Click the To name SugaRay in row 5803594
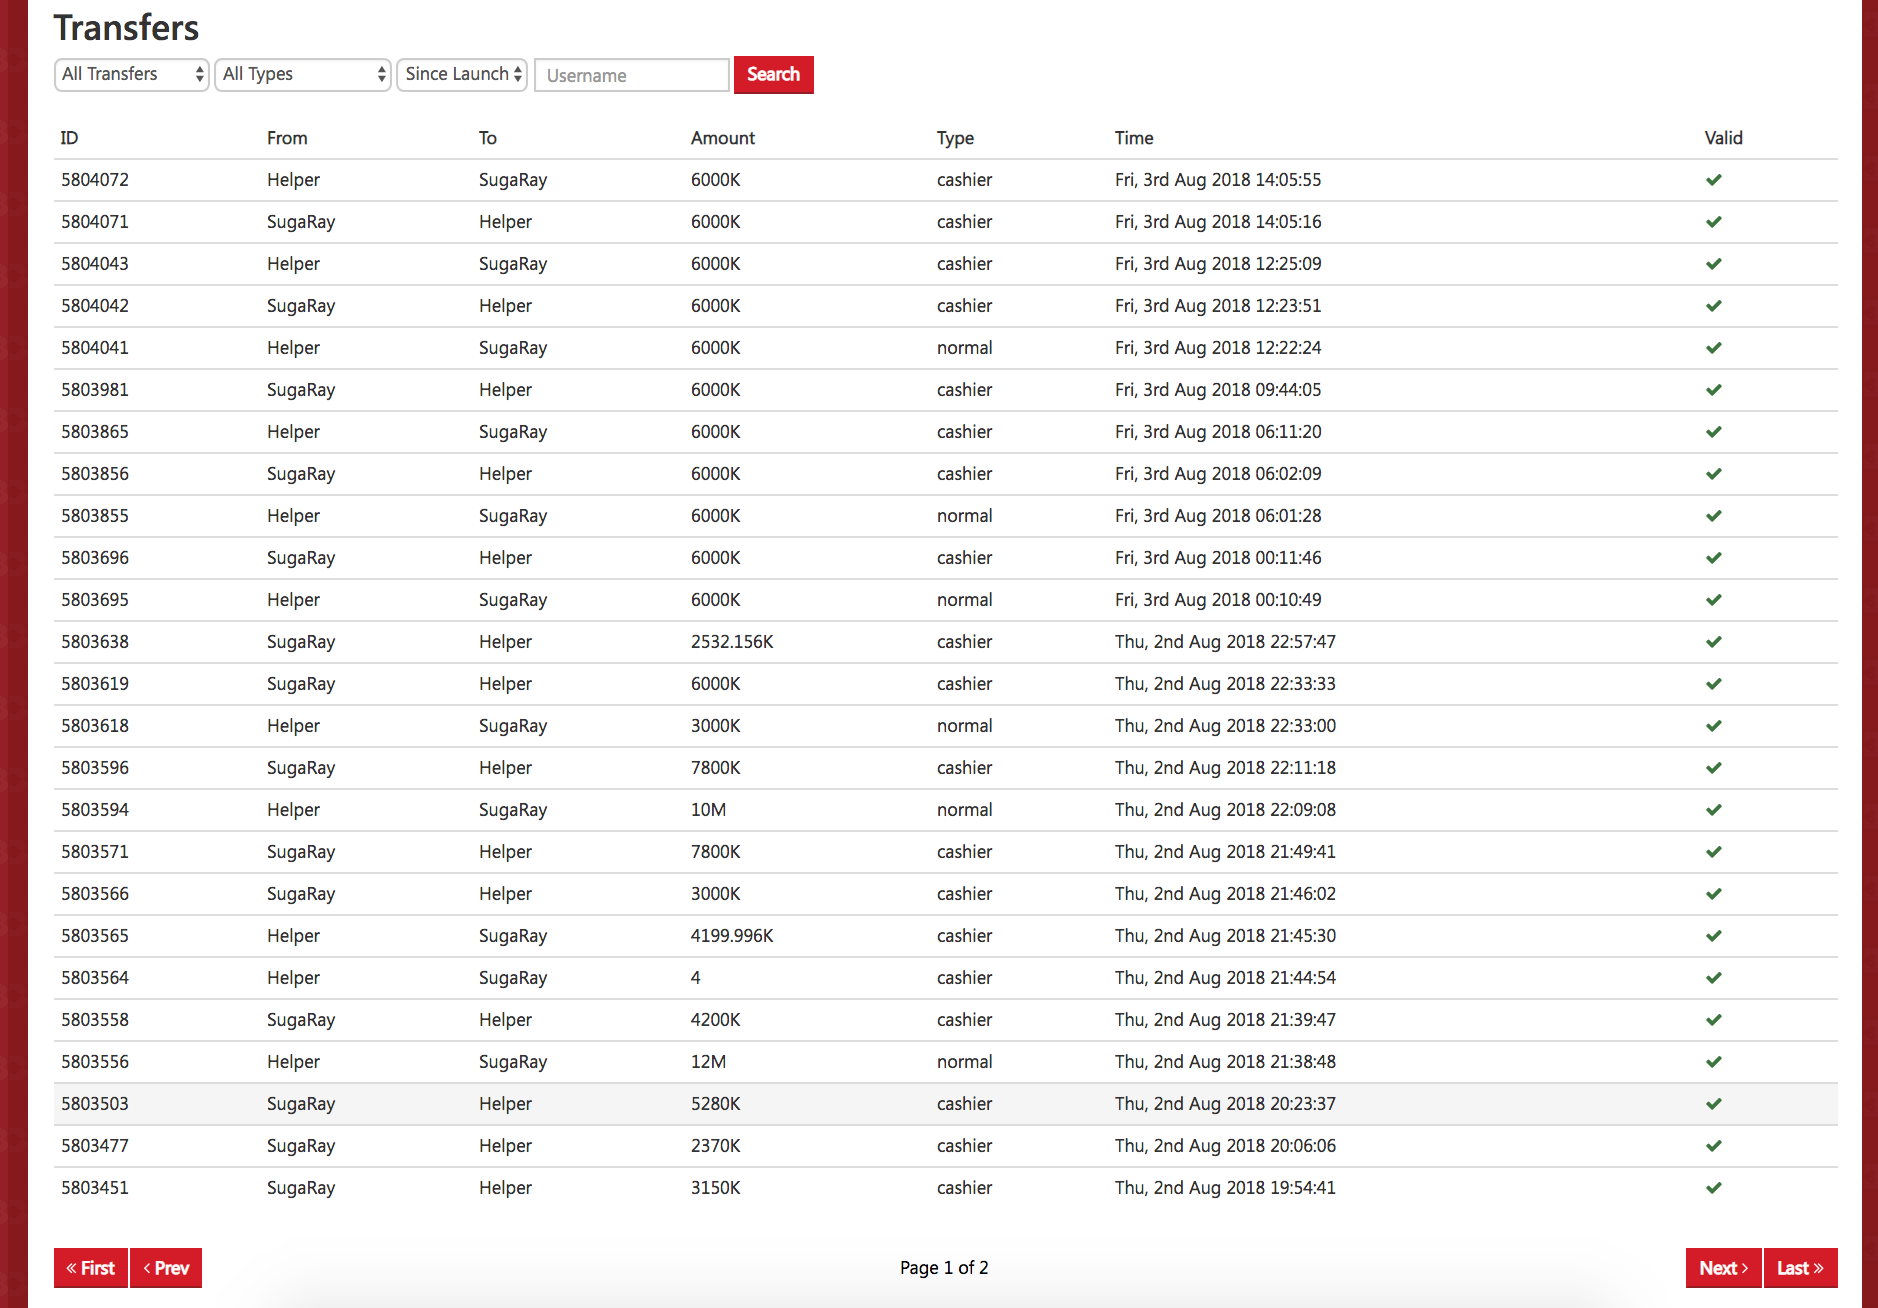Screen dimensions: 1878x1308 [x=513, y=810]
